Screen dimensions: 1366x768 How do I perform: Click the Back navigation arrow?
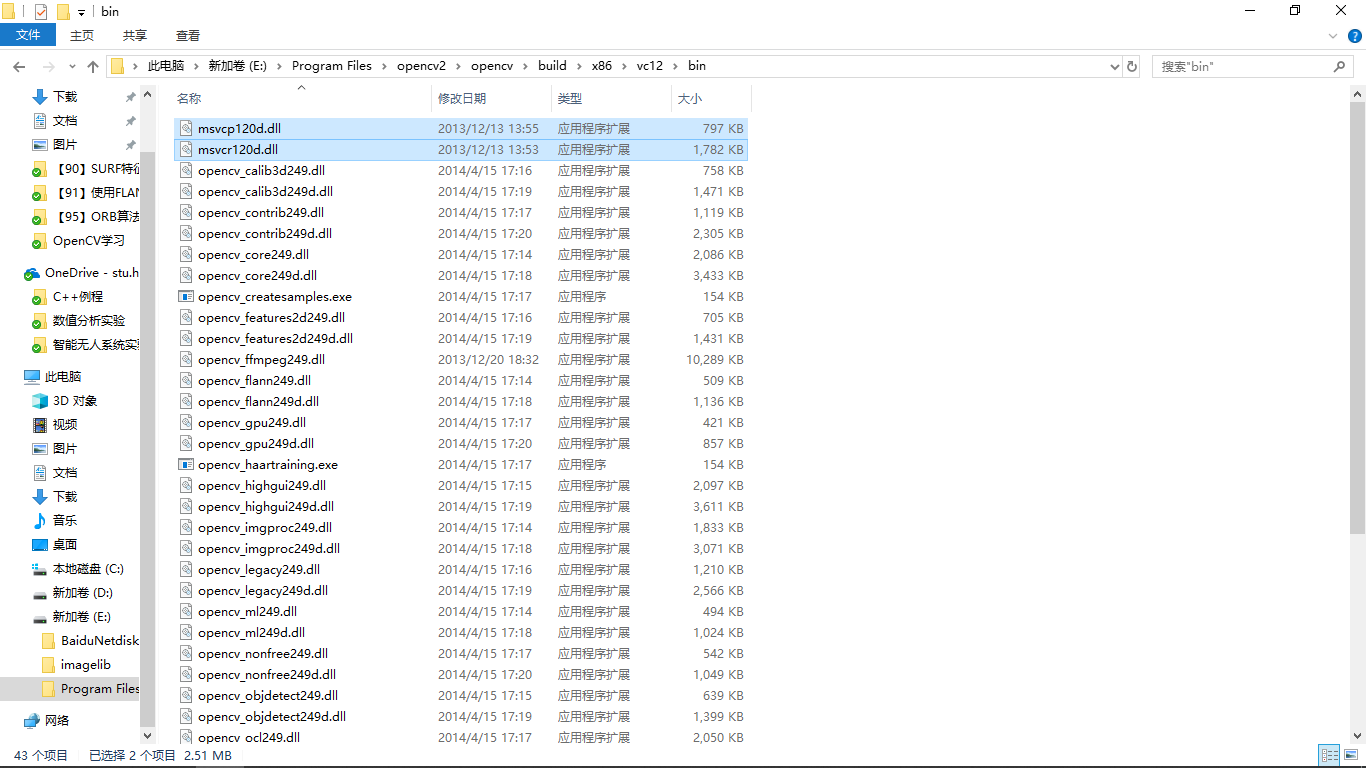(19, 65)
